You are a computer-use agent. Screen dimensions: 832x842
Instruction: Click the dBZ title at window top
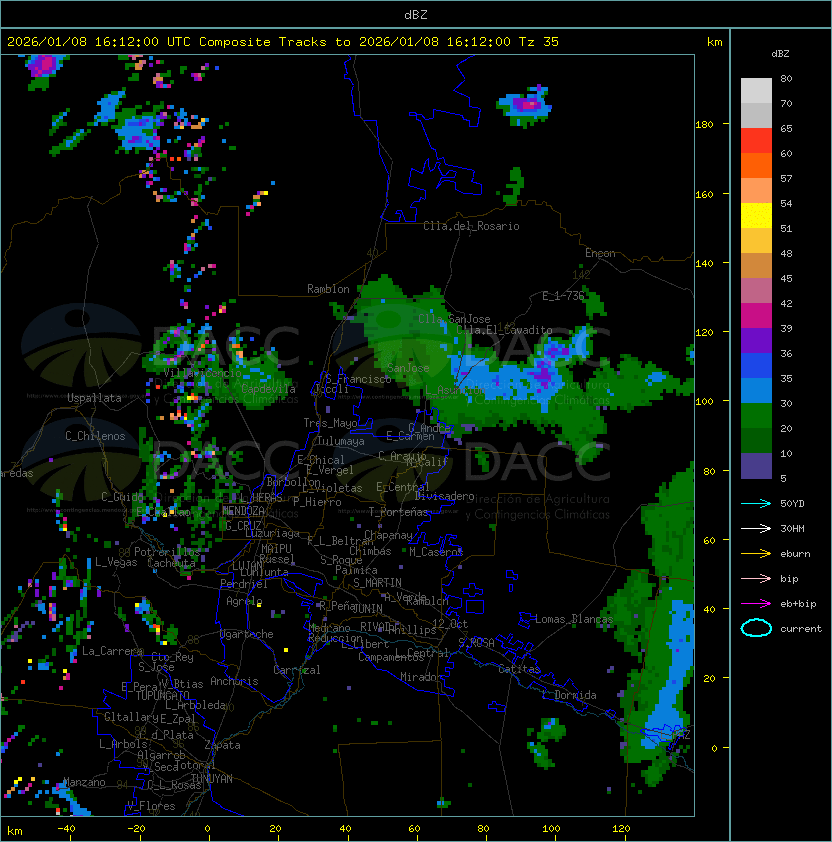[x=416, y=14]
